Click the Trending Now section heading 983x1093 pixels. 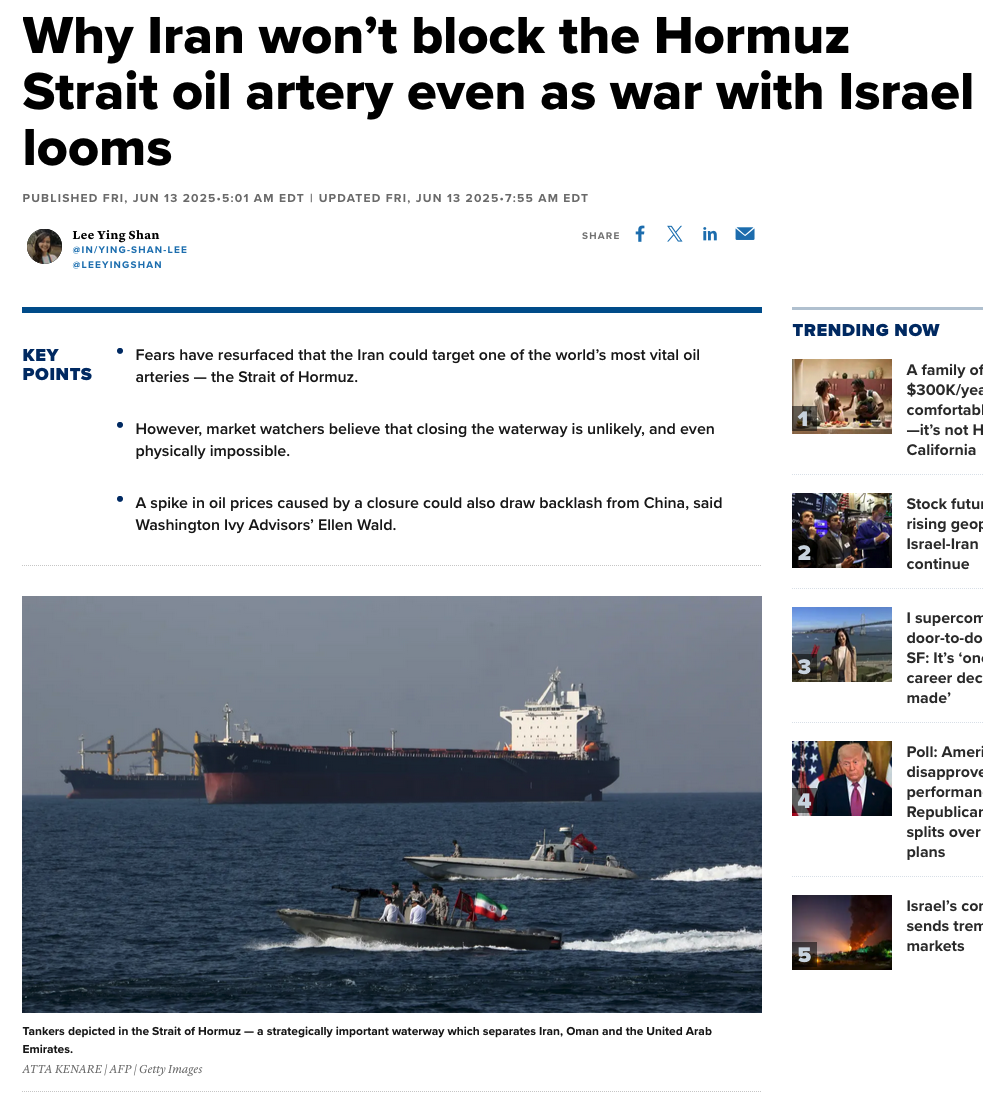point(866,330)
